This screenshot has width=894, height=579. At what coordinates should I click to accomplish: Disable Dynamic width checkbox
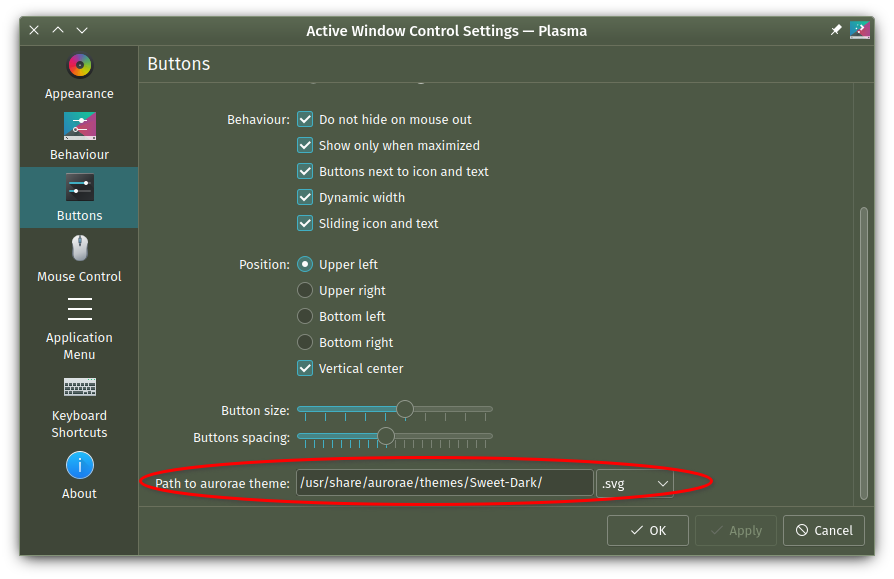[x=305, y=197]
